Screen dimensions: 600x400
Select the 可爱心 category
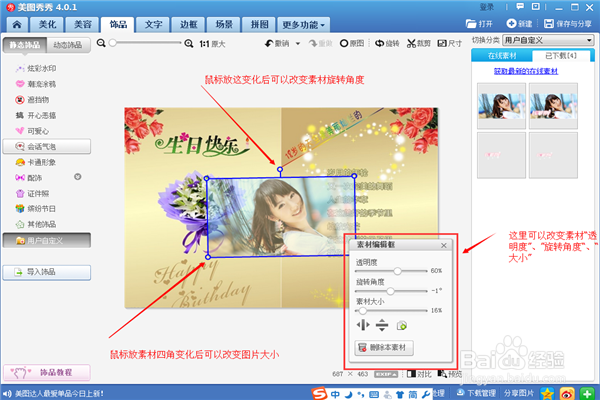pos(32,131)
